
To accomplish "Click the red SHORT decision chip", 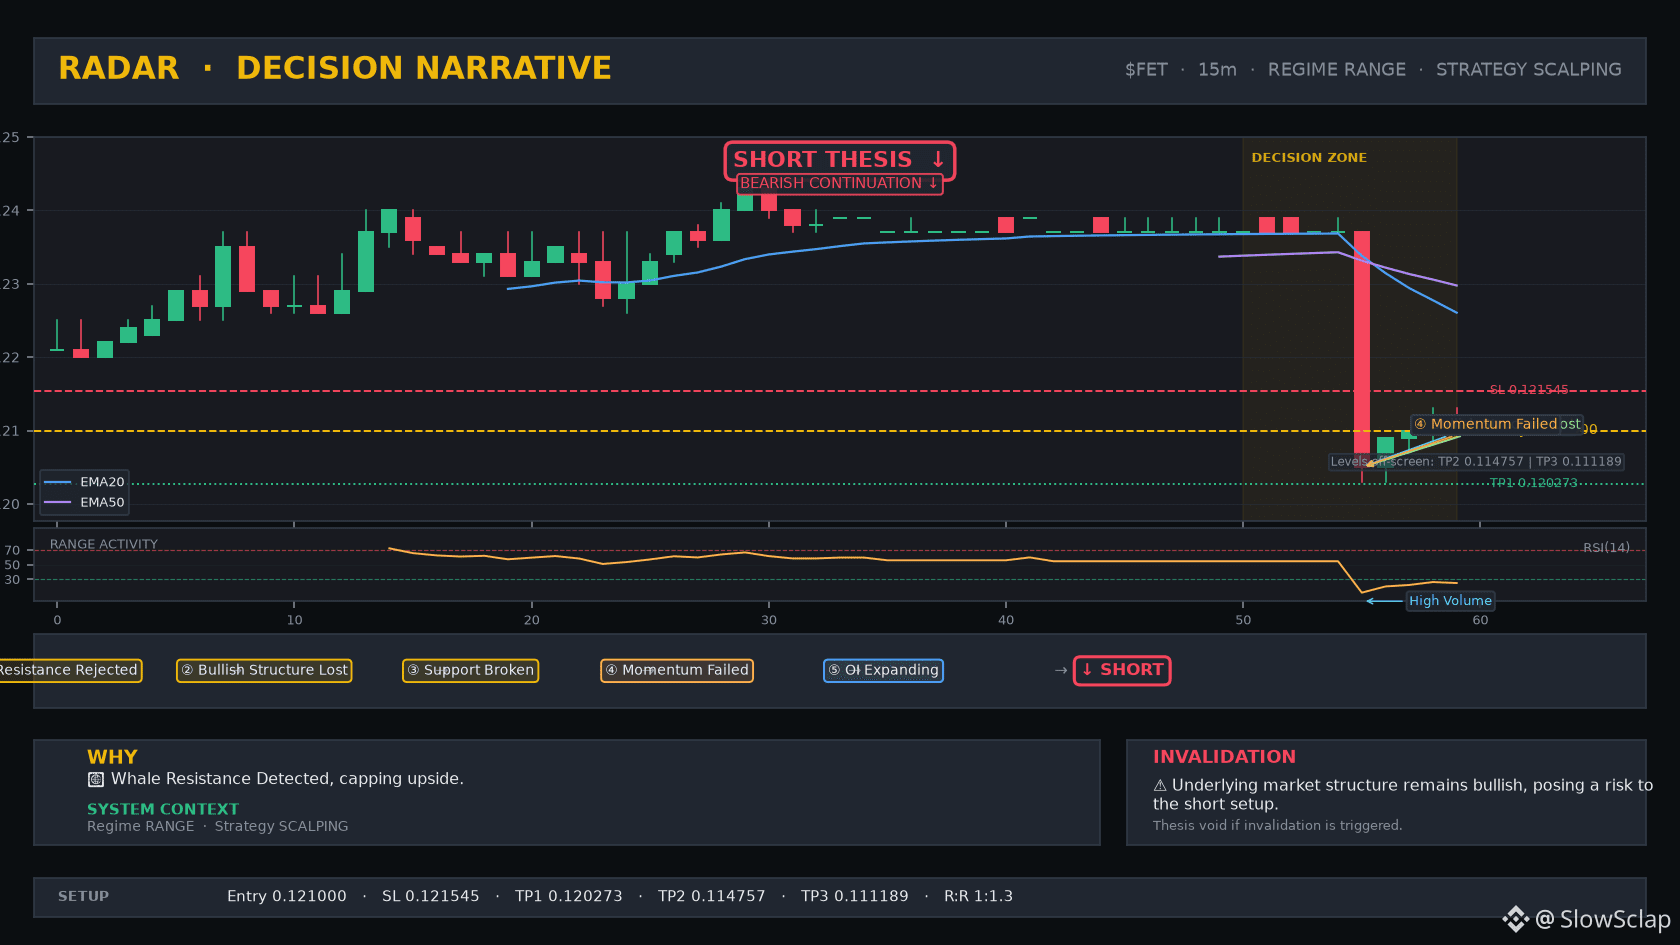I will tap(1122, 670).
